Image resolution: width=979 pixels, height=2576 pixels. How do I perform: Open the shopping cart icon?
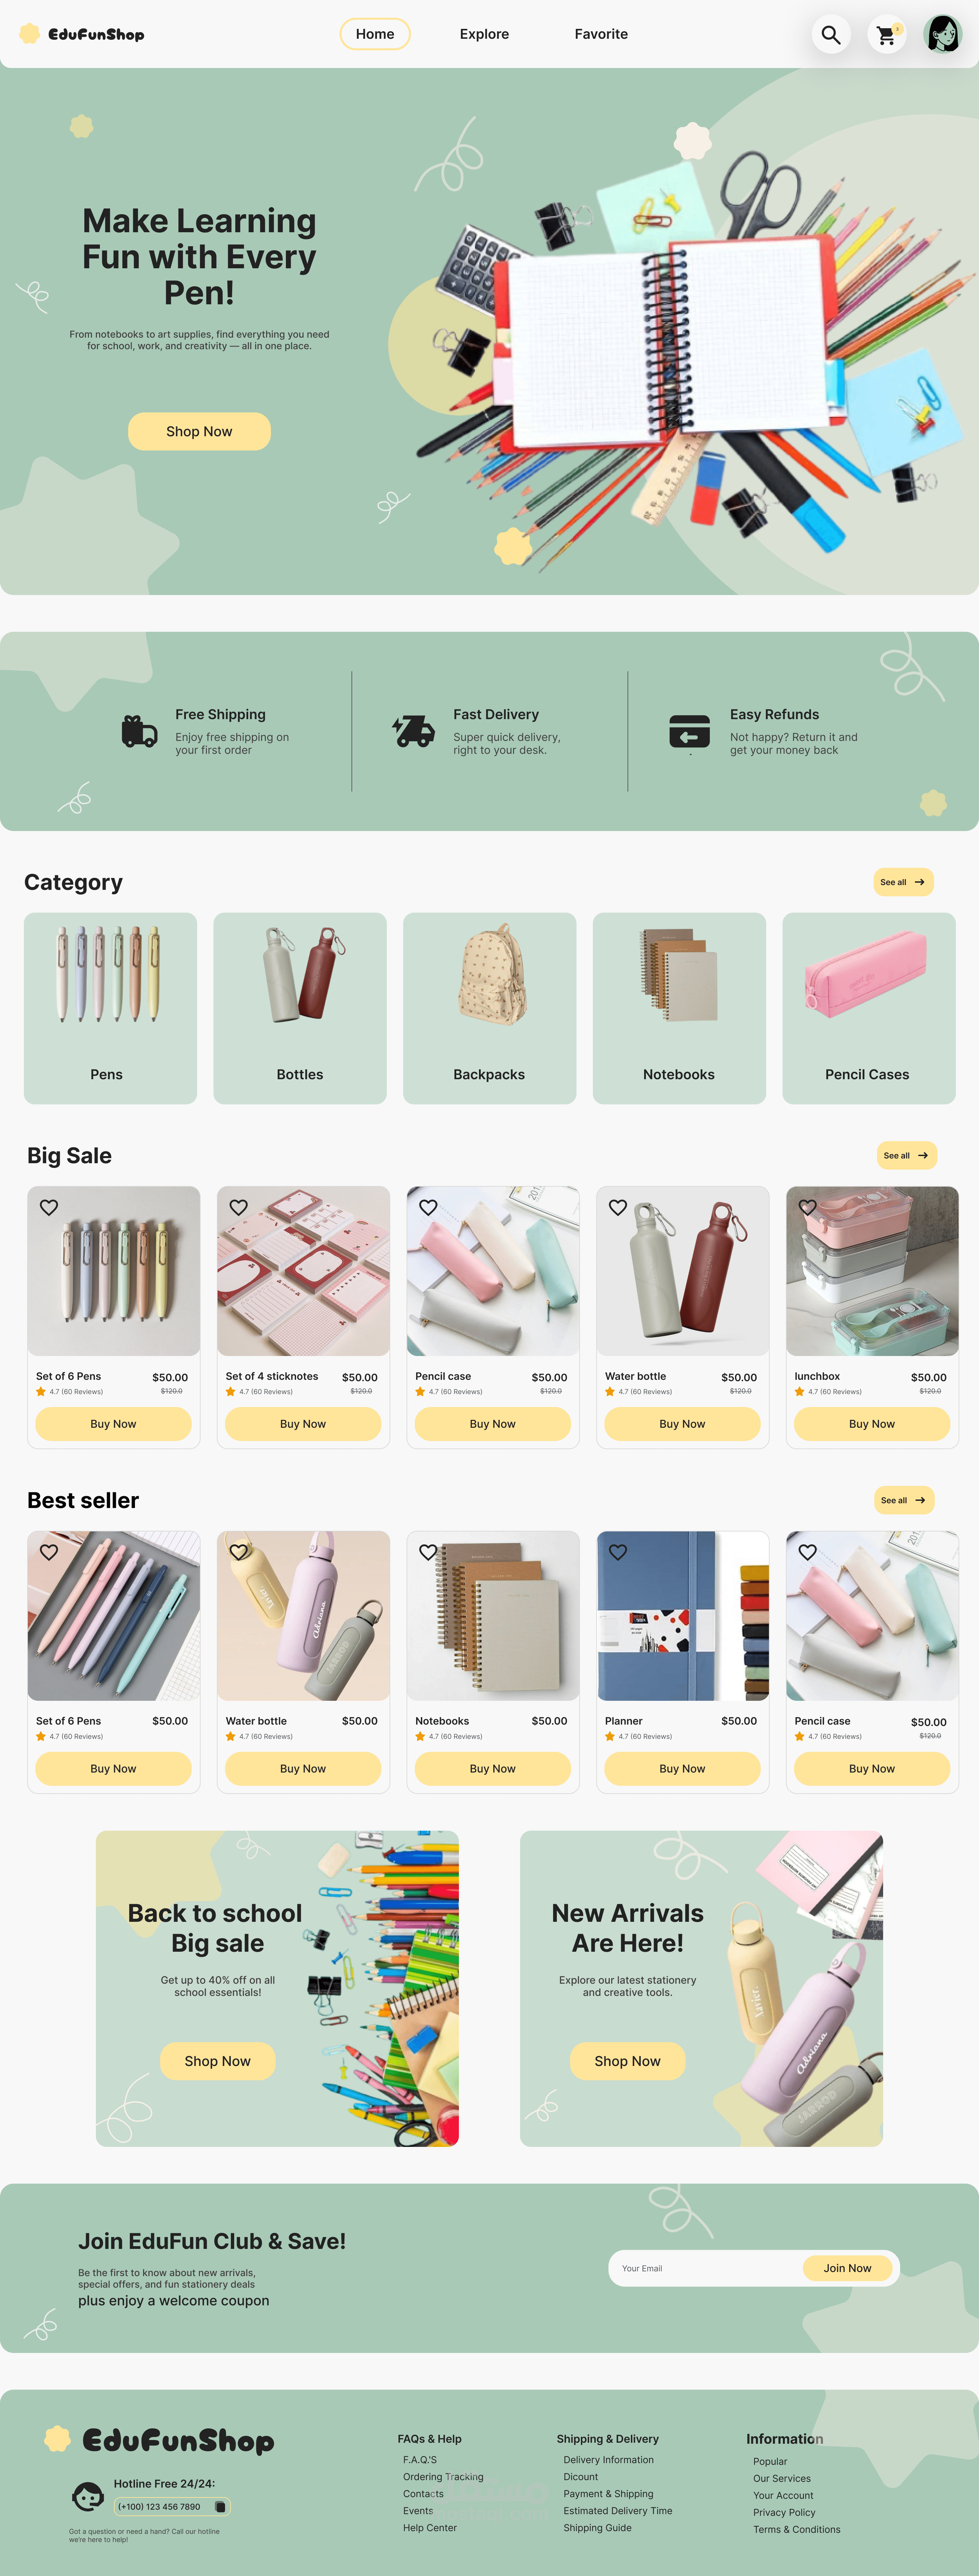[x=886, y=35]
